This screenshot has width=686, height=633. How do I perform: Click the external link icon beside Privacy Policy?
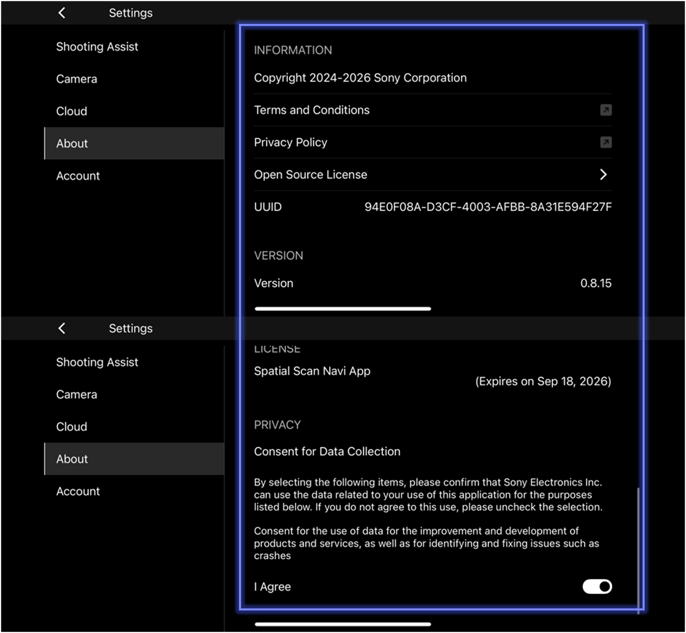[605, 142]
